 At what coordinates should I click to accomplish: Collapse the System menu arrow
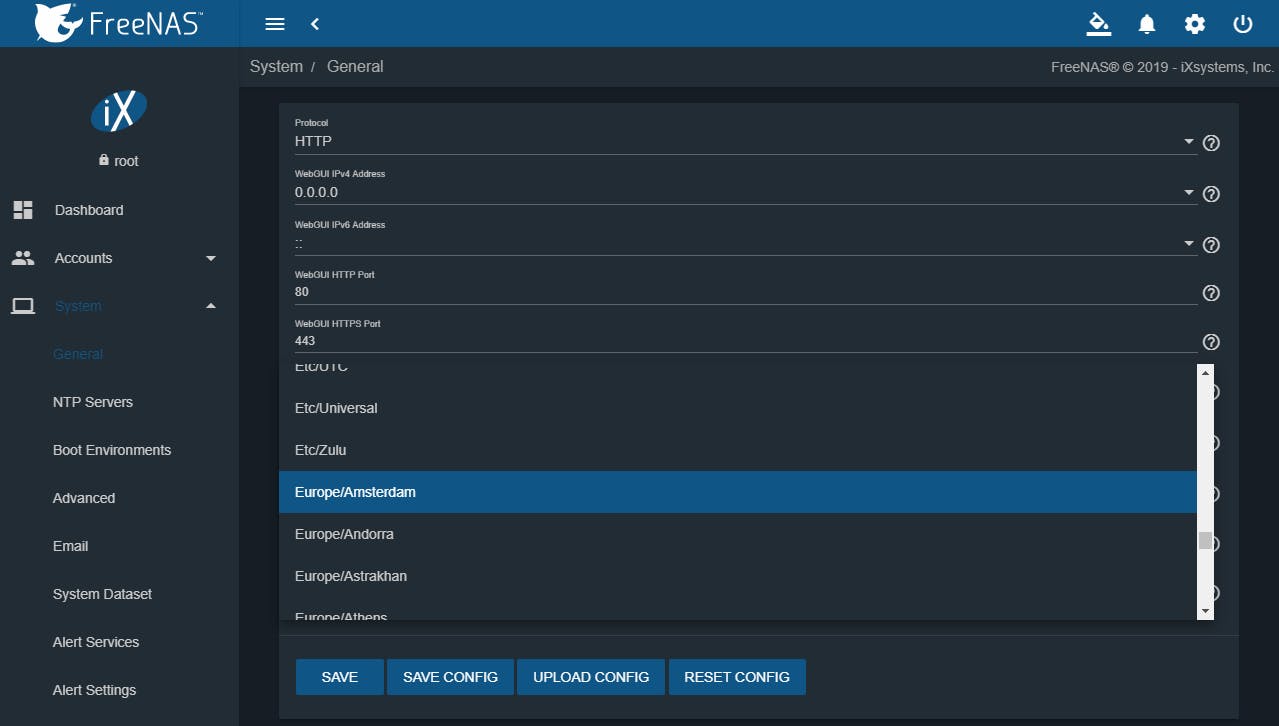pyautogui.click(x=210, y=306)
